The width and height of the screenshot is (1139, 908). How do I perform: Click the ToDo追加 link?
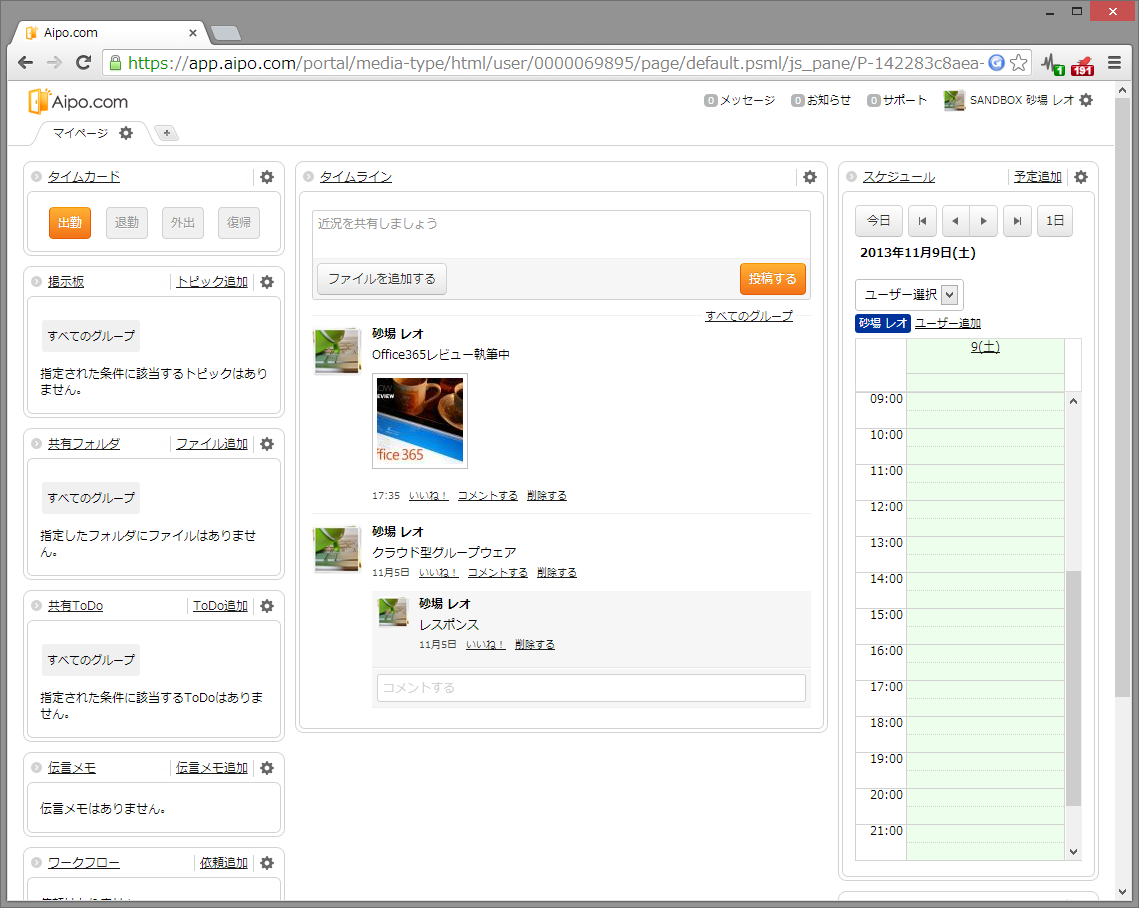(x=220, y=606)
